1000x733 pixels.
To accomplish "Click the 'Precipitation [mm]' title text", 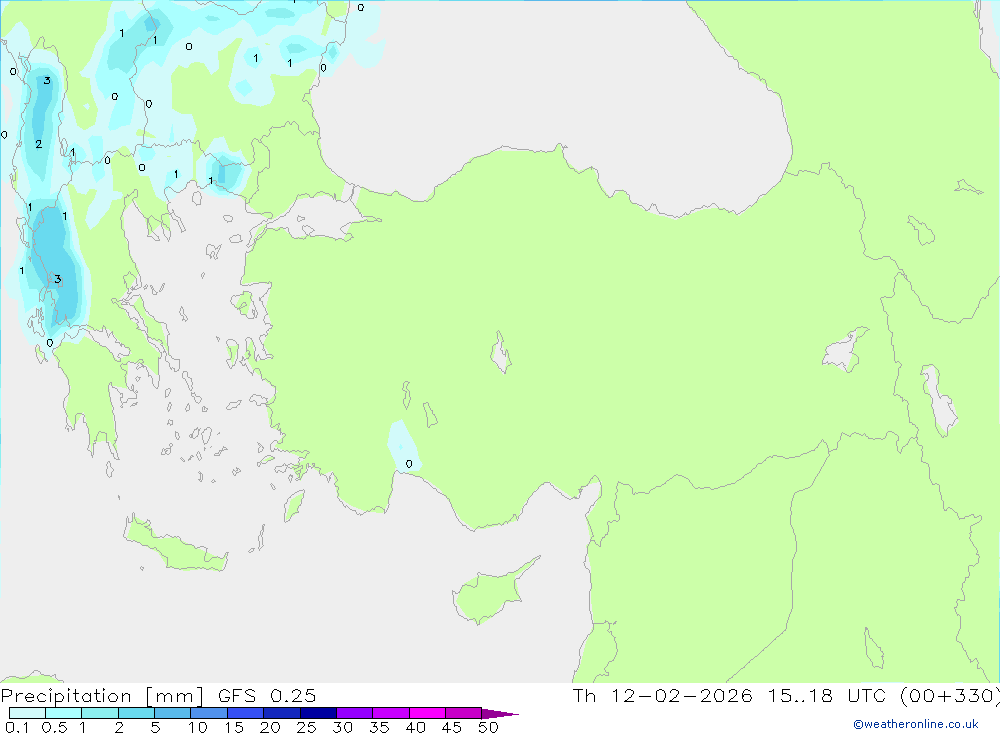I will coord(102,696).
